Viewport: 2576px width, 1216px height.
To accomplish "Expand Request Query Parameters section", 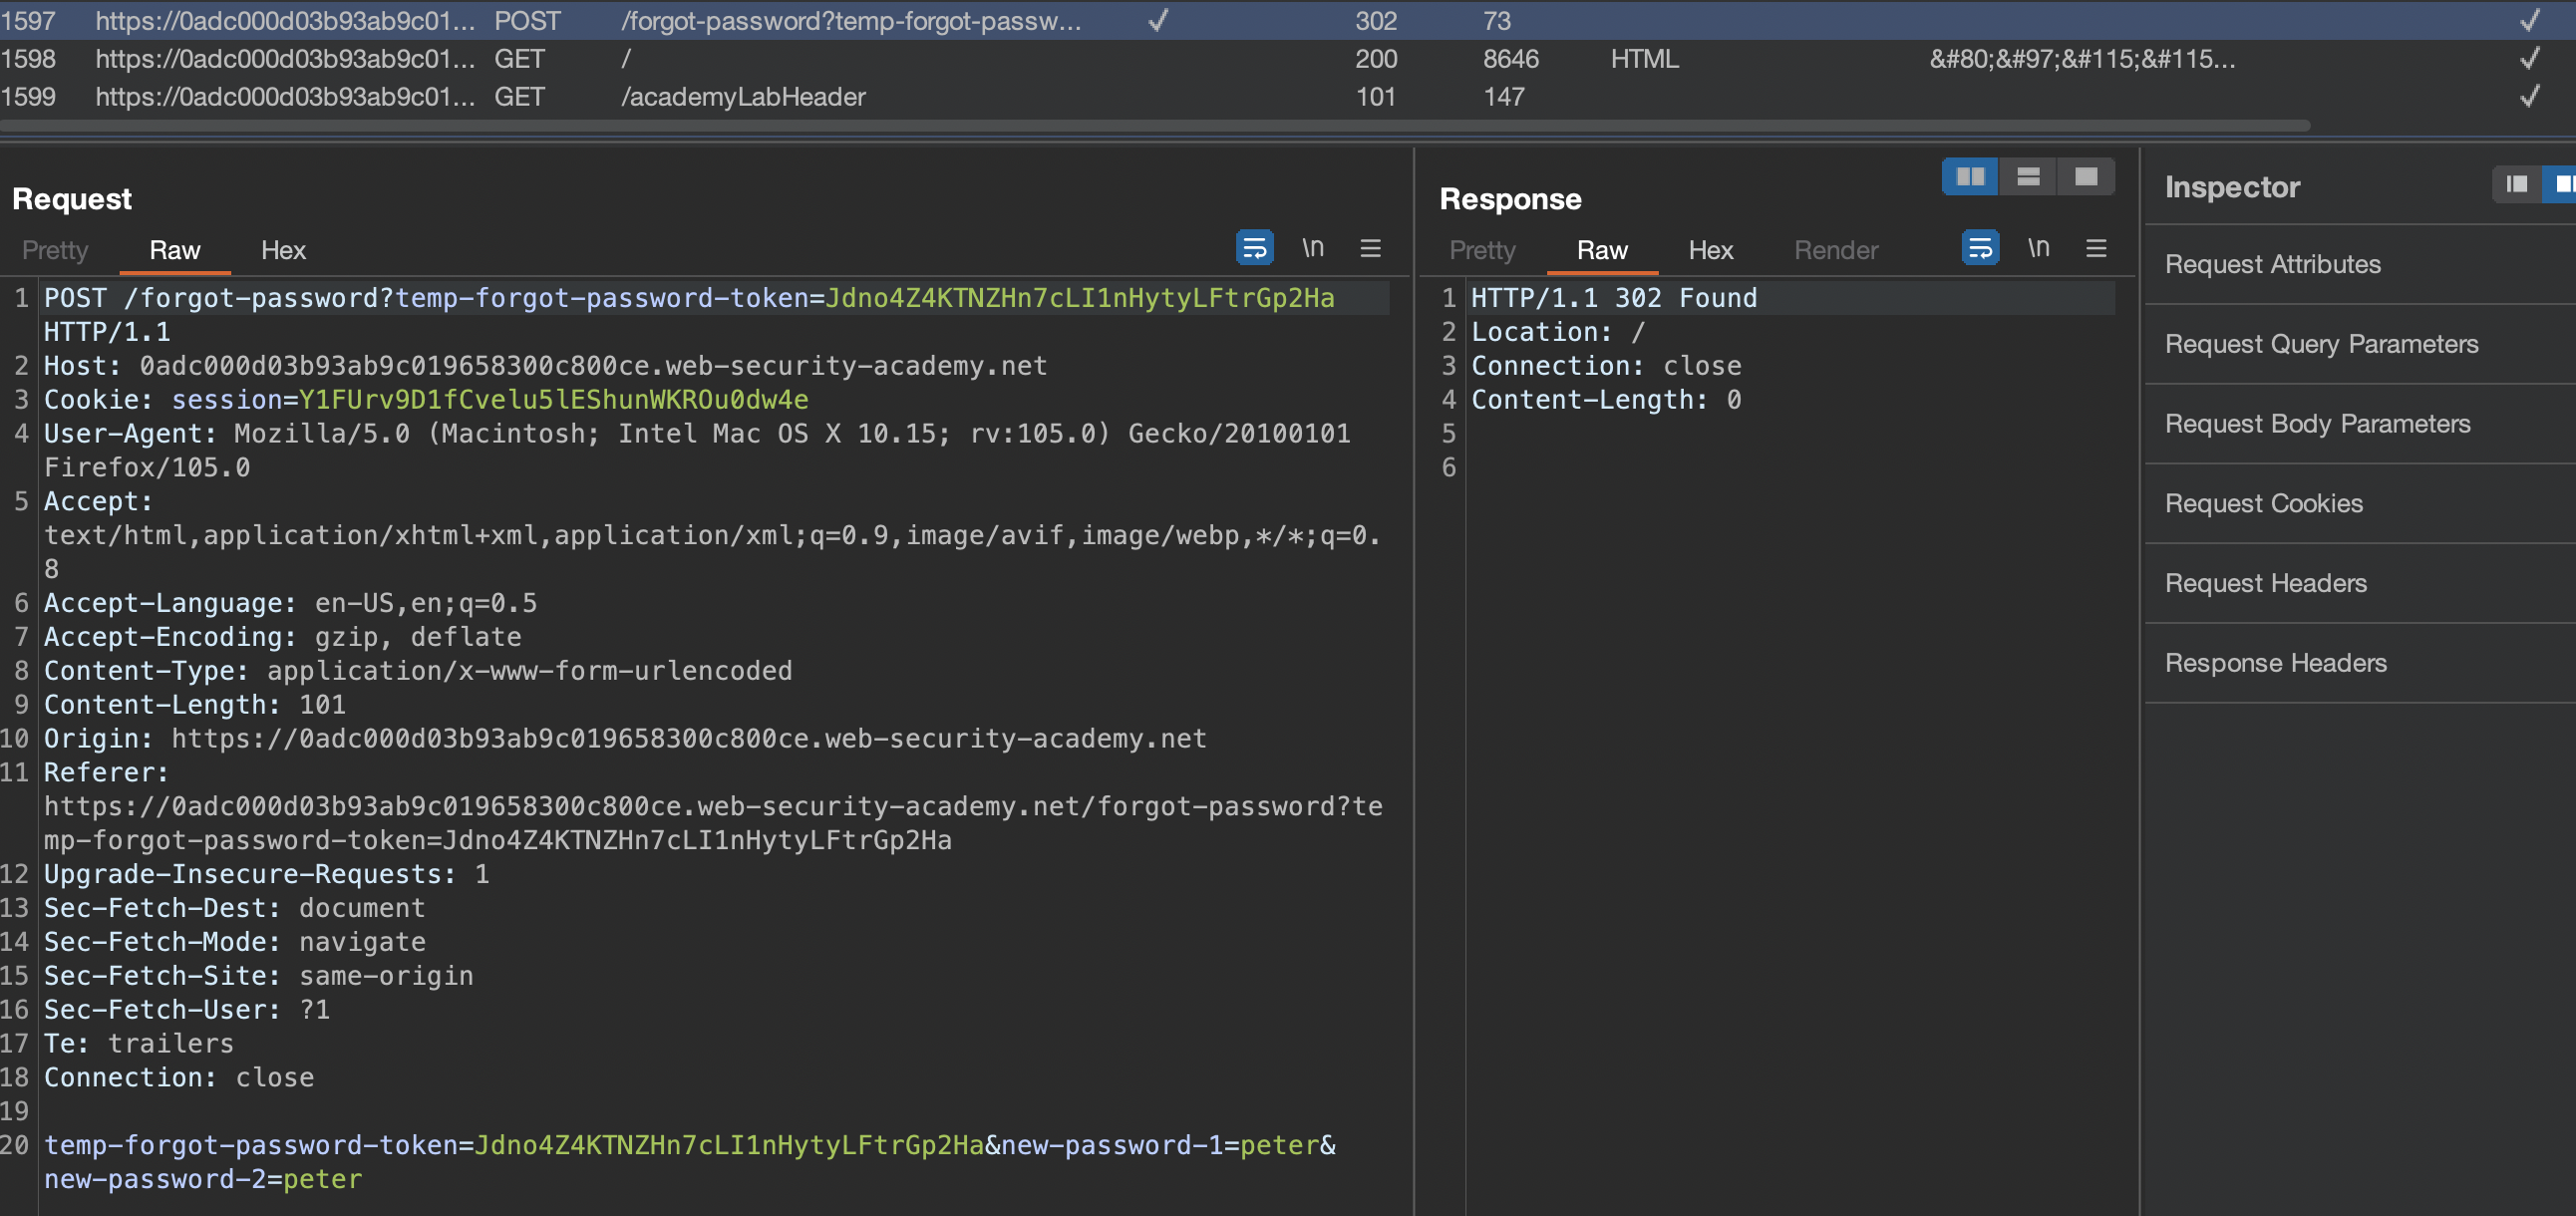I will point(2321,344).
